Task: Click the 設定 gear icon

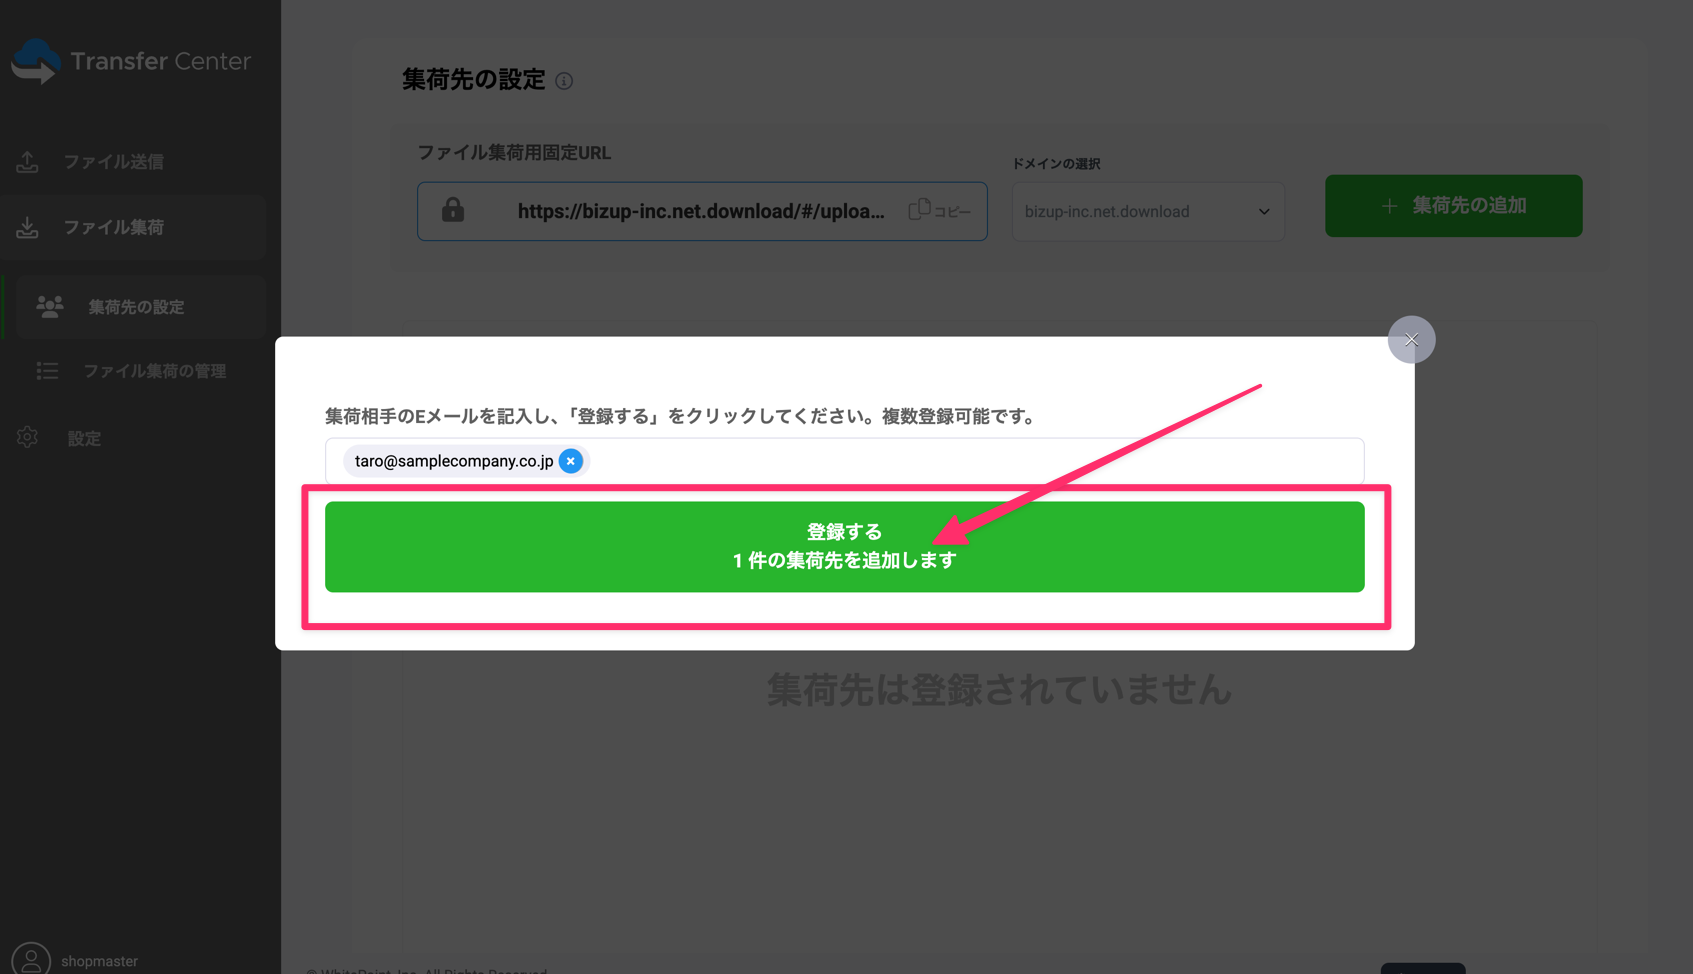Action: point(27,437)
